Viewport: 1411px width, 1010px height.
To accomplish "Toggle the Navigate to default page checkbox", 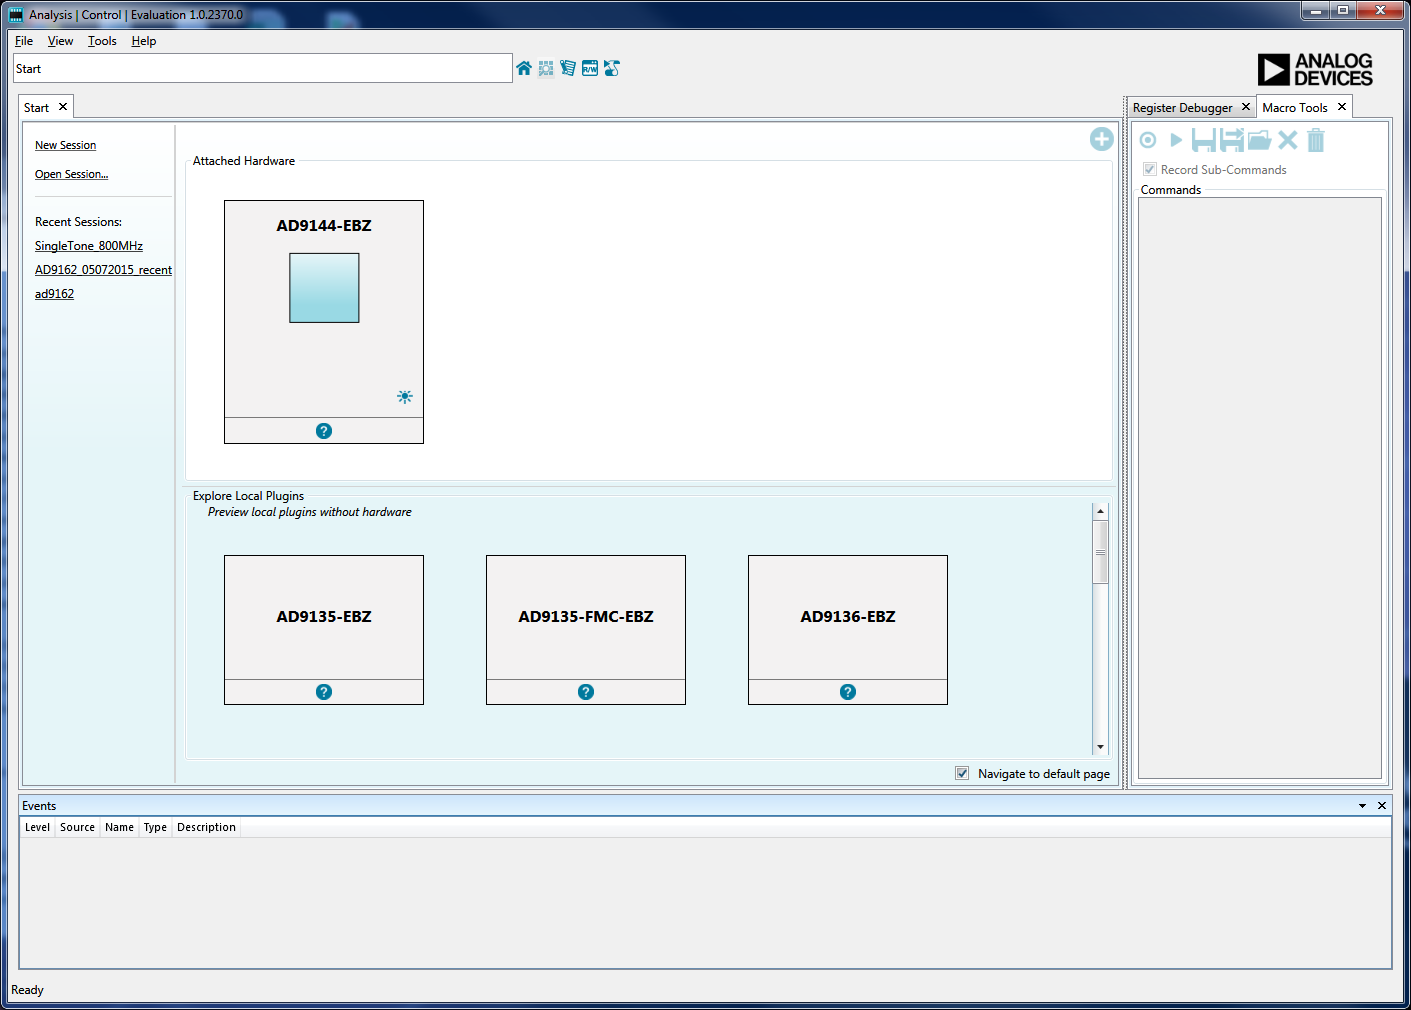I will (962, 773).
